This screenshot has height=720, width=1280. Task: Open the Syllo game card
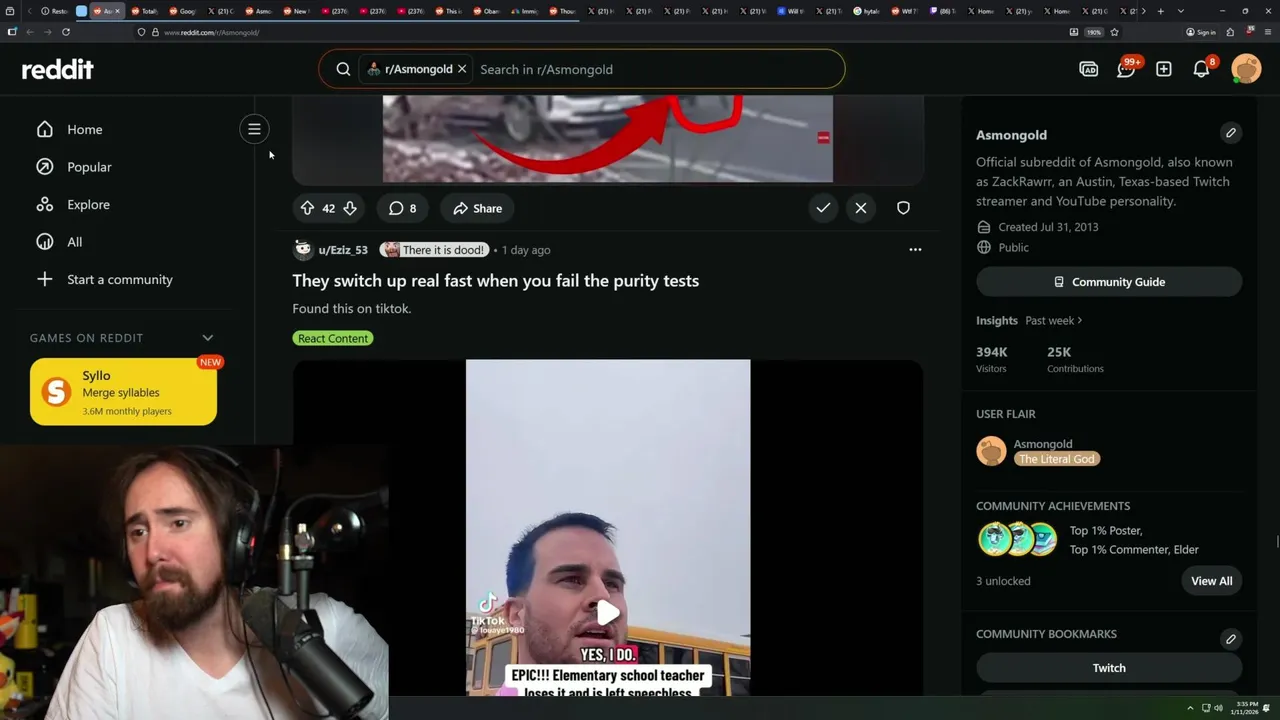click(123, 392)
